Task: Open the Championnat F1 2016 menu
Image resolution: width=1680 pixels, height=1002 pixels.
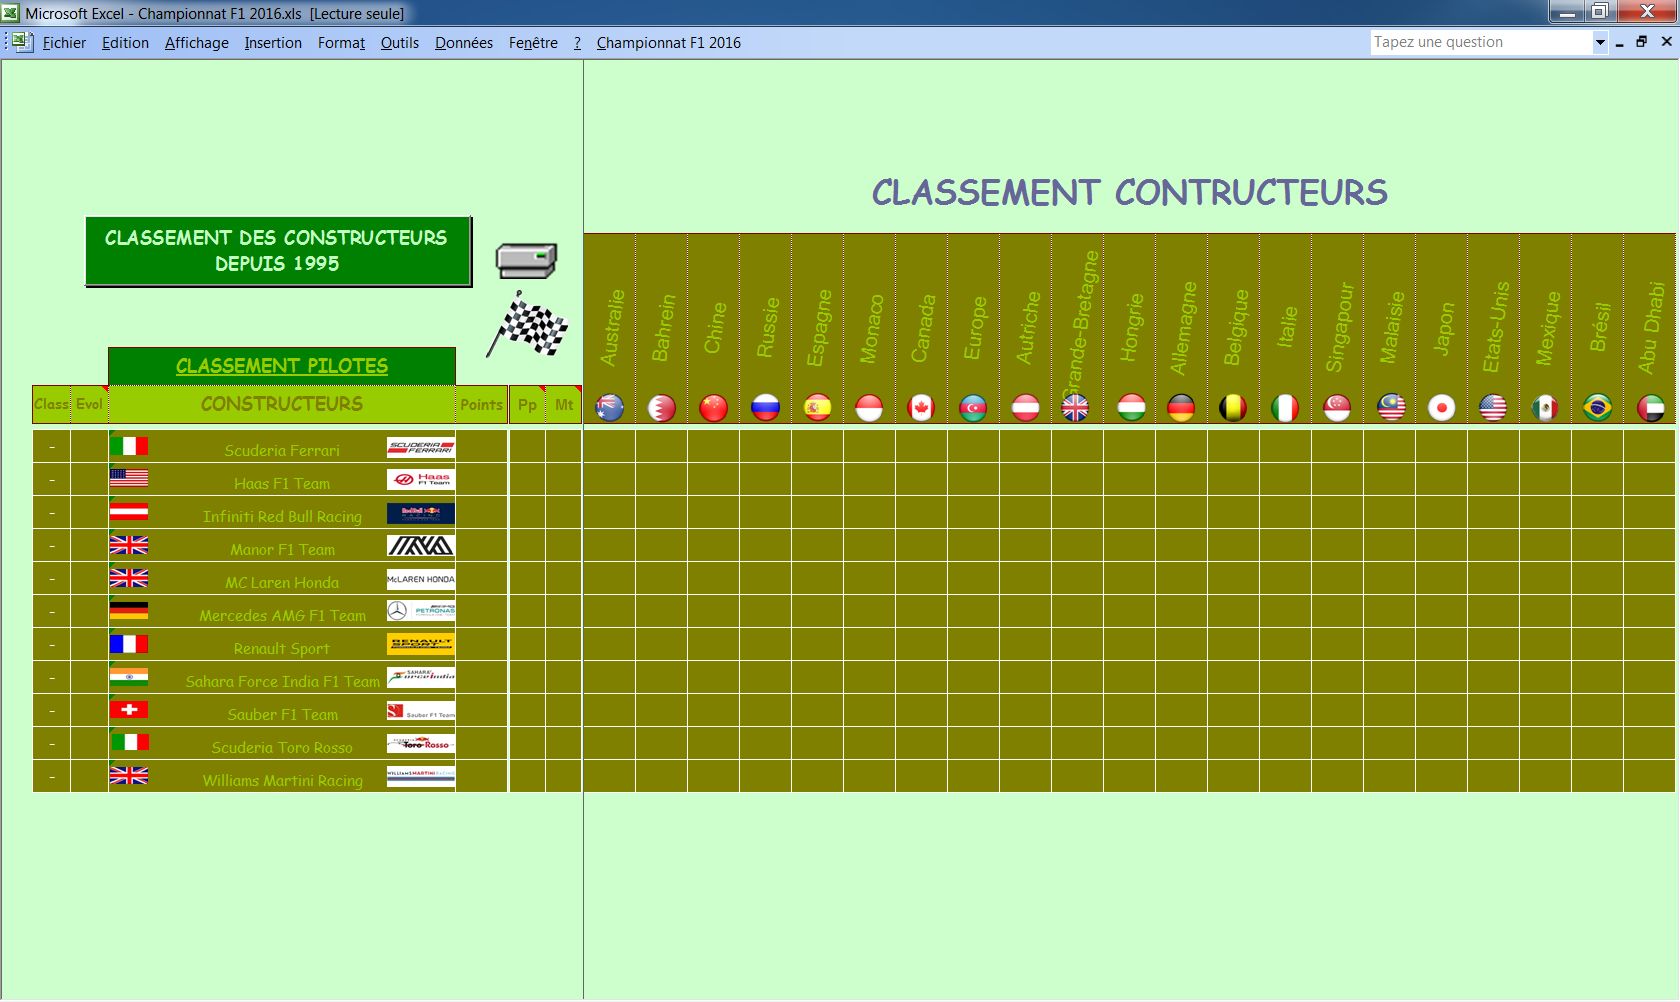Action: (668, 42)
